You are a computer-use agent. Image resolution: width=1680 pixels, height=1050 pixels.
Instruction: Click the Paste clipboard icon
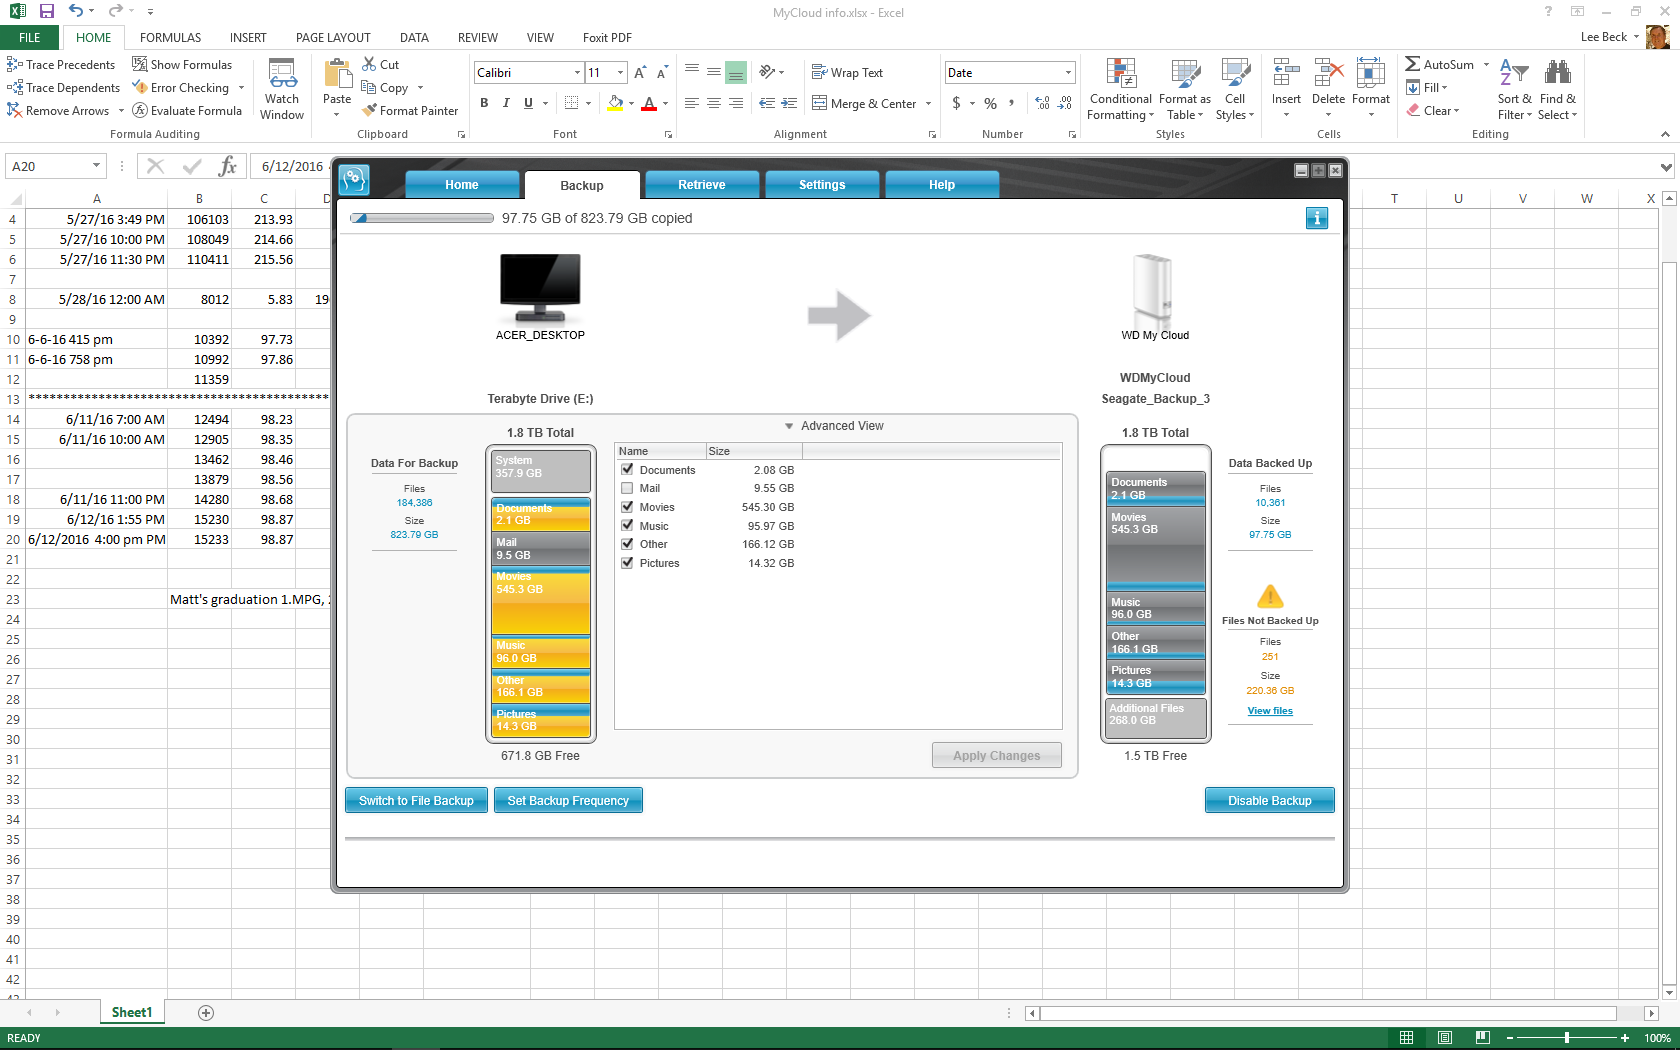(x=337, y=73)
